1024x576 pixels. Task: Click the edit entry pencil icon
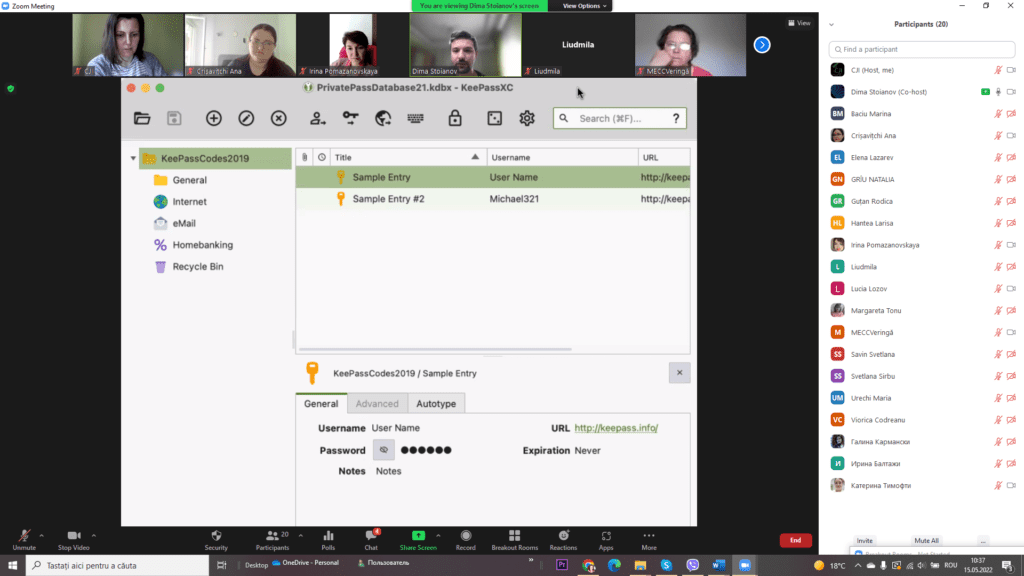(x=246, y=118)
